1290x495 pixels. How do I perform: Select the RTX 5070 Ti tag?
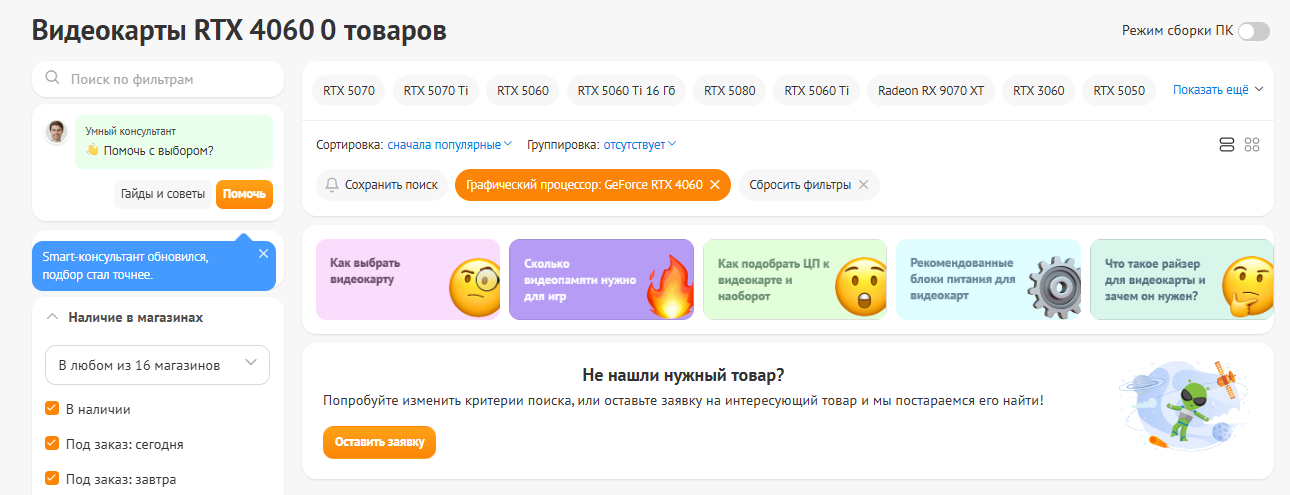point(436,90)
